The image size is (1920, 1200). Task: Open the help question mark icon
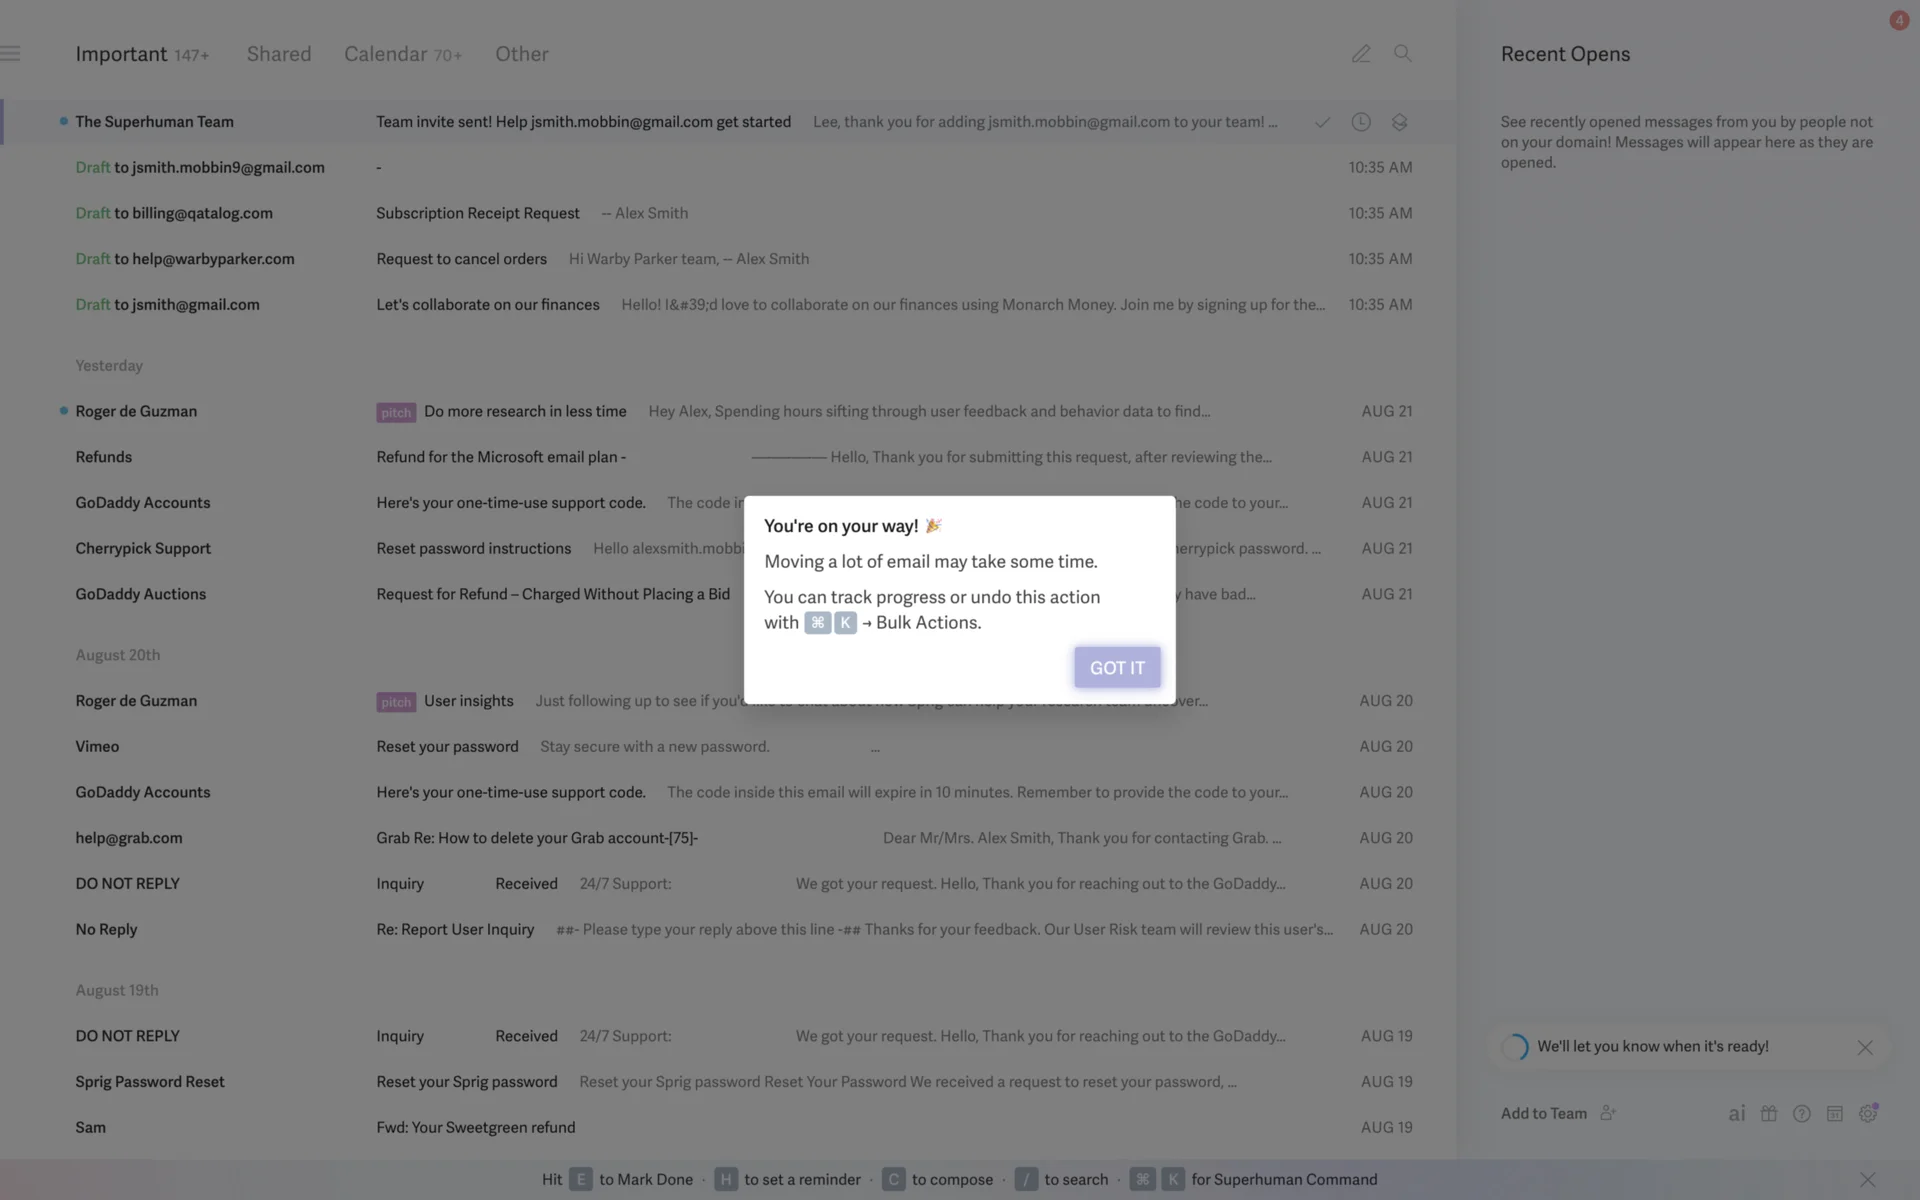[1802, 1113]
